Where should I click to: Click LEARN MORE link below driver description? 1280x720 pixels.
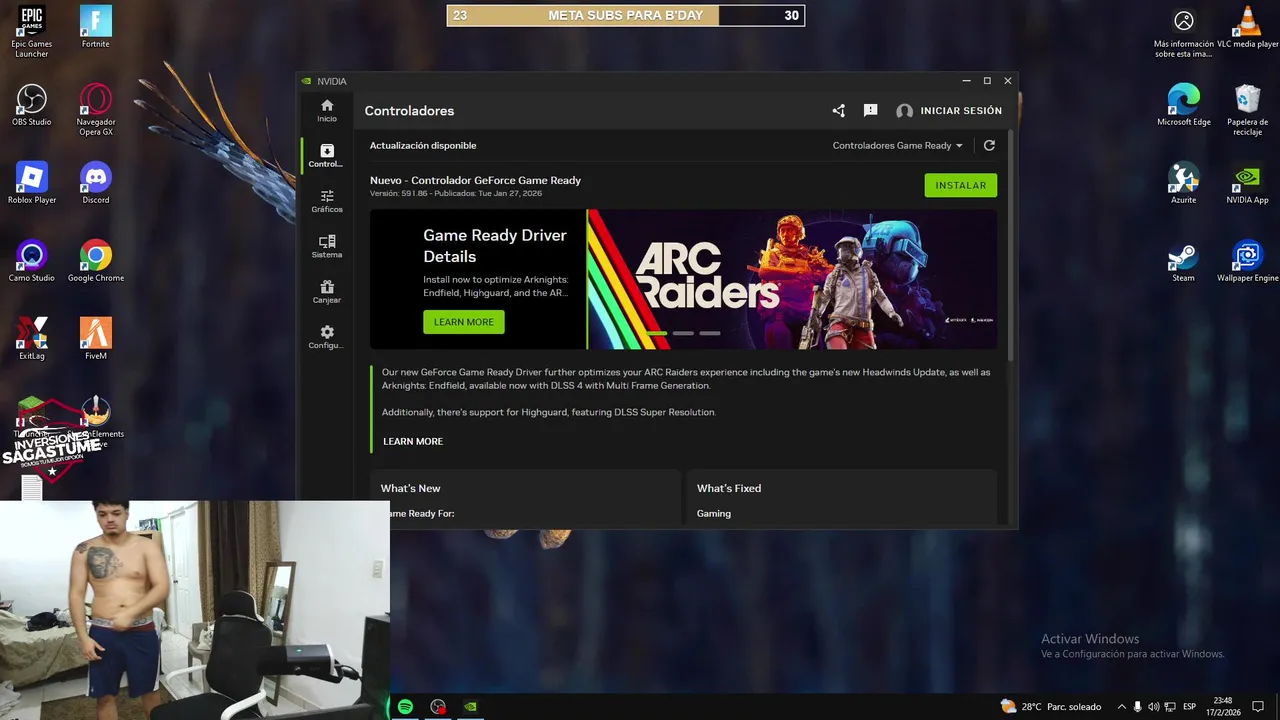point(413,441)
